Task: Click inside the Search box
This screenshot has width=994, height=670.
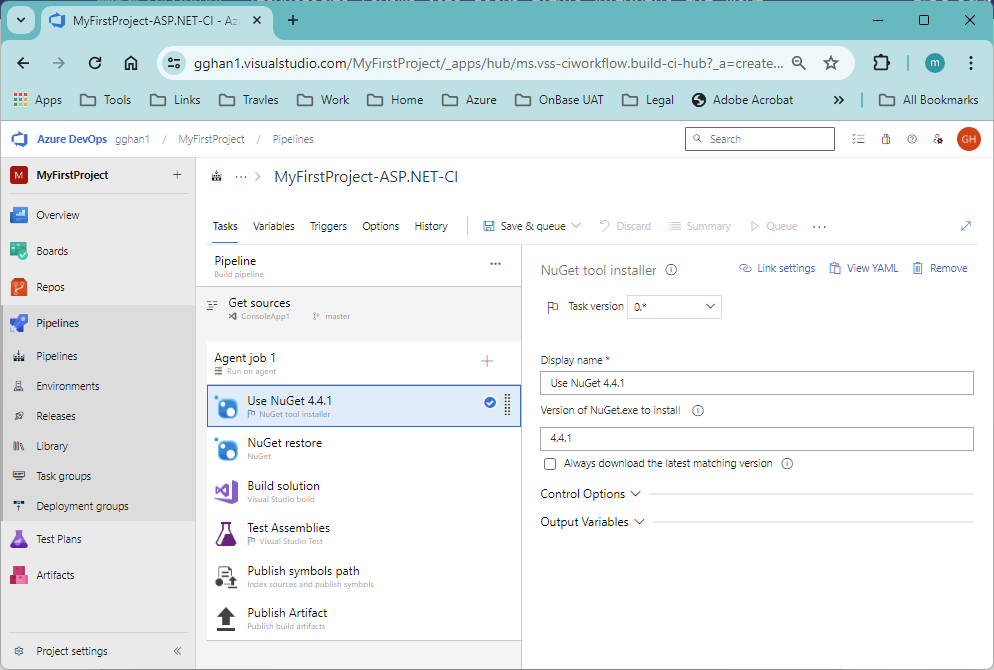Action: [x=760, y=138]
